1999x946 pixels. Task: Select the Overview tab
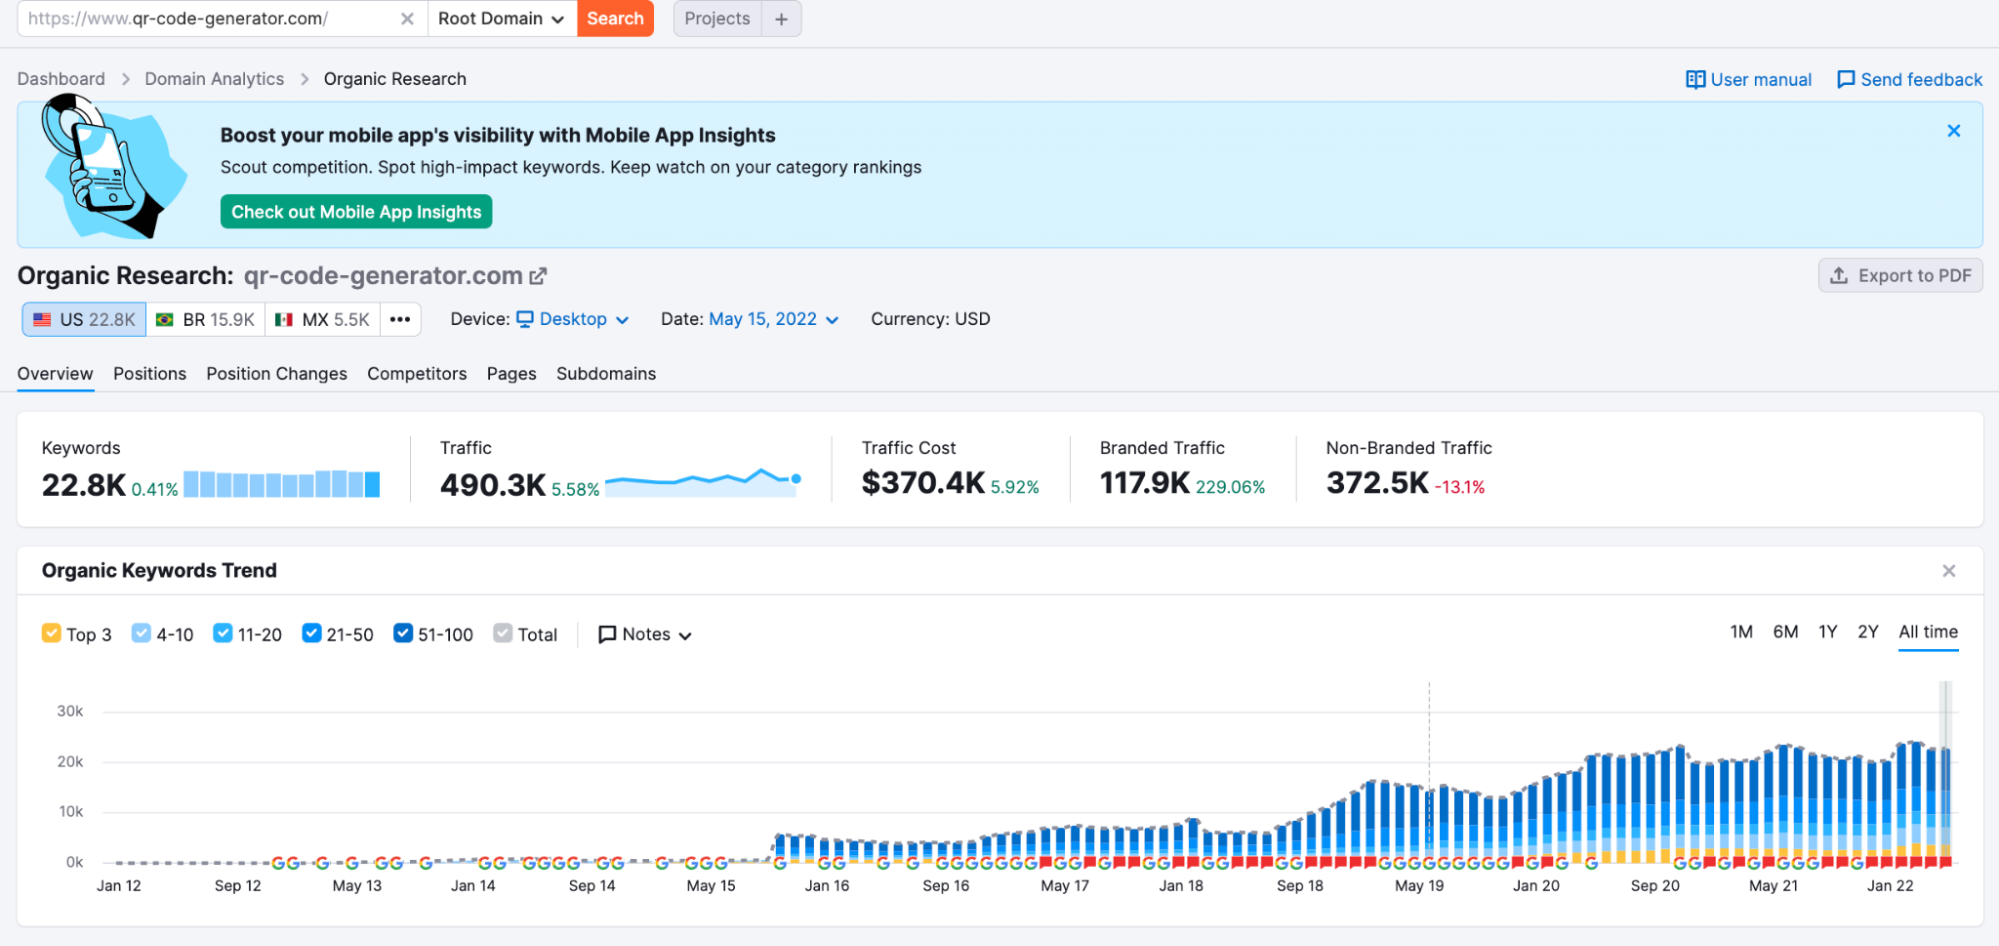coord(55,373)
